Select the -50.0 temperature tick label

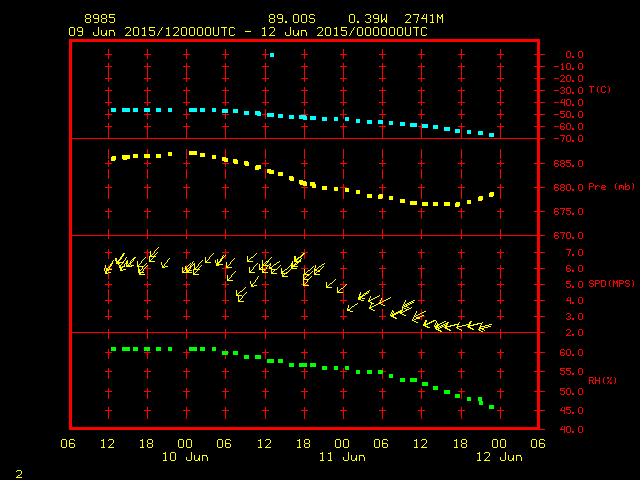point(569,115)
